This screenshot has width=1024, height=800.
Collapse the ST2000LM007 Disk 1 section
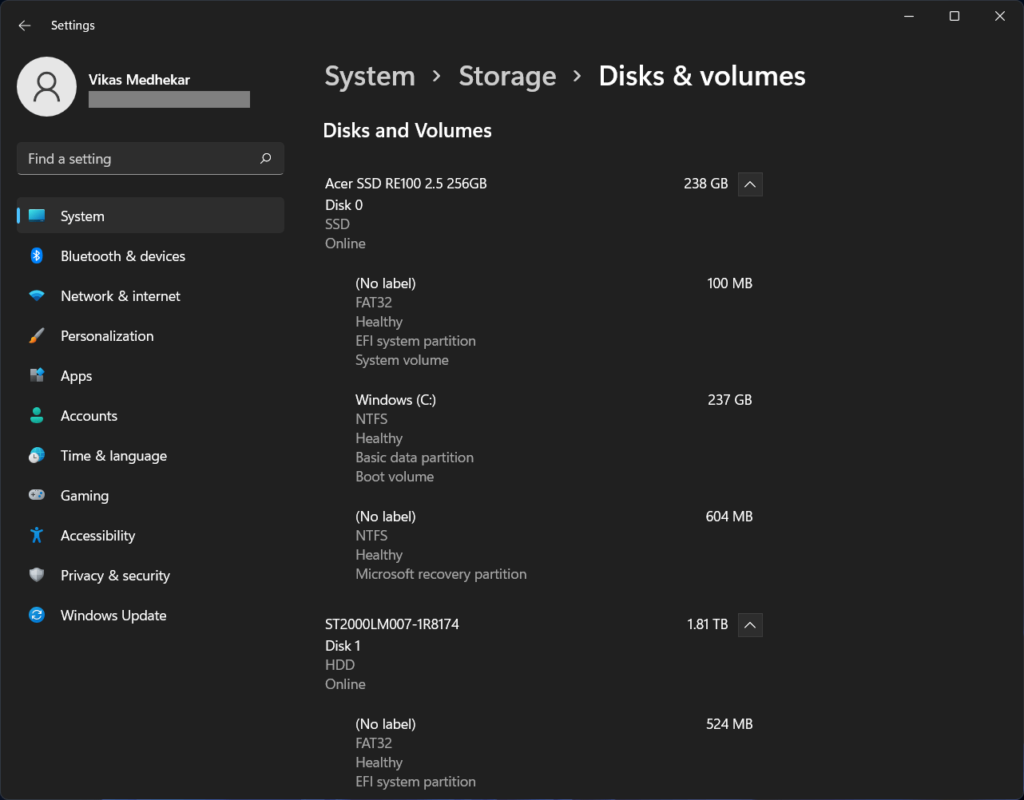coord(750,625)
